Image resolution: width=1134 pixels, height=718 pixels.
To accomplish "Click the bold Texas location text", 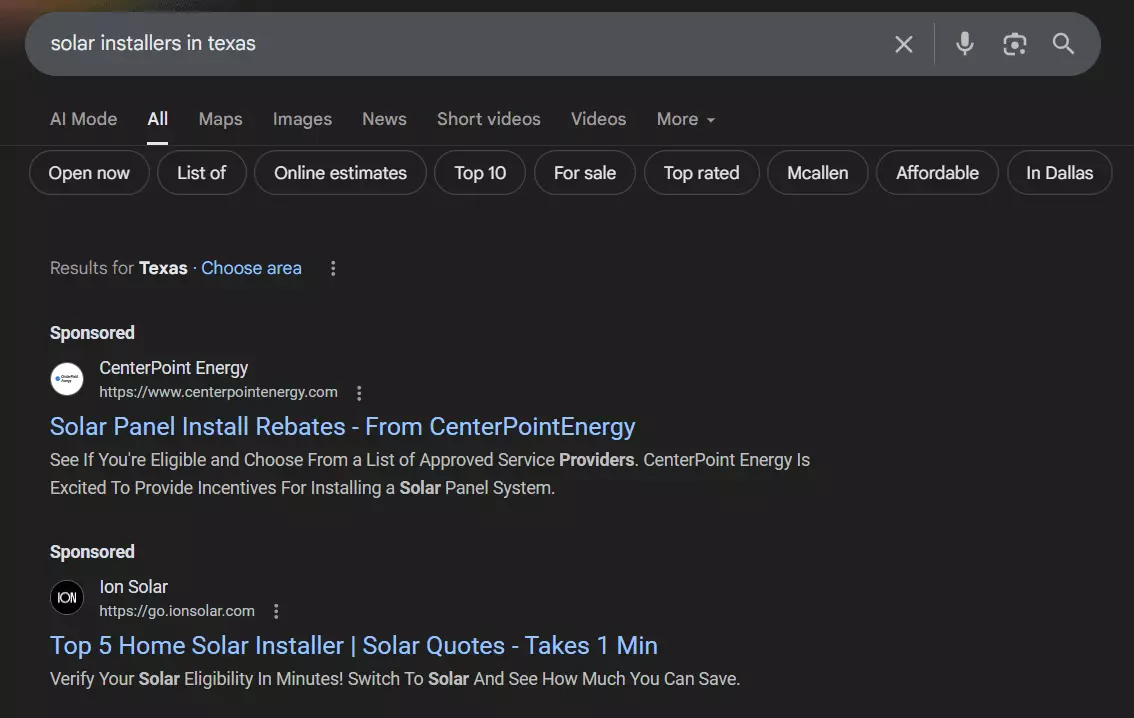I will (x=163, y=268).
